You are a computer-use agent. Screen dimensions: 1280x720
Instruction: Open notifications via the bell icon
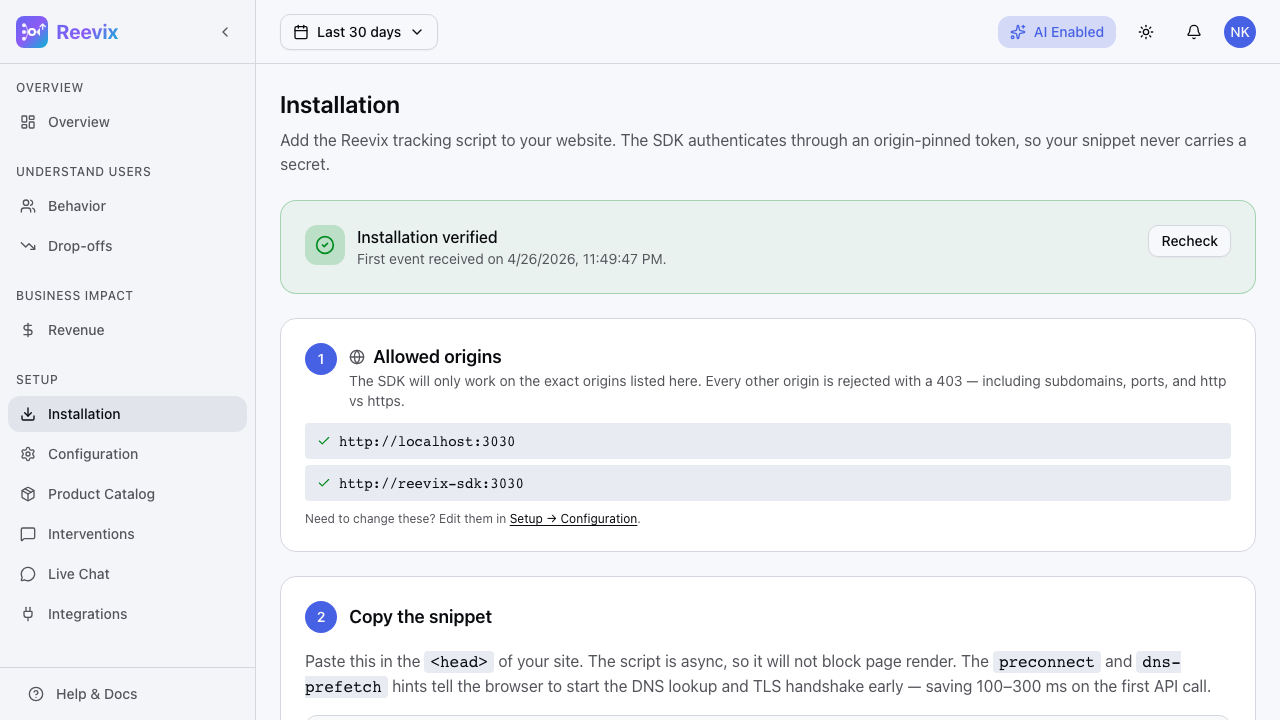pyautogui.click(x=1194, y=32)
